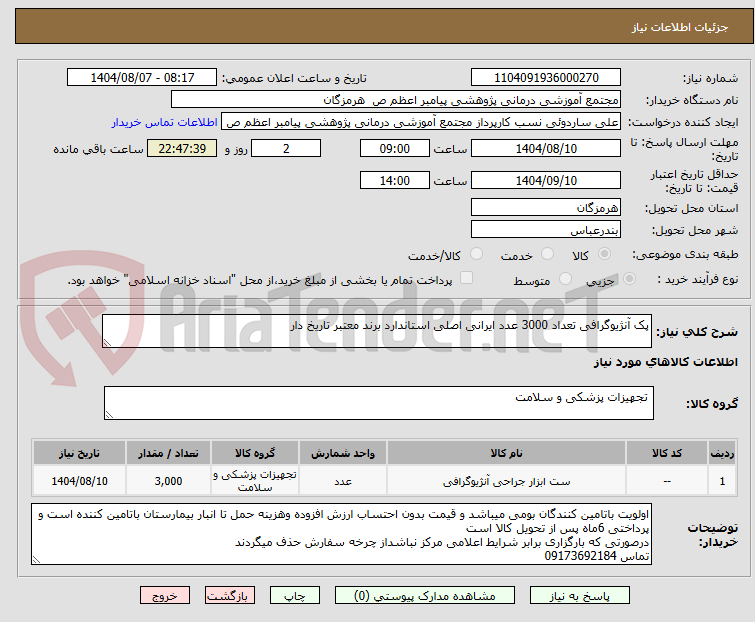755x622 pixels.
Task: Click the row number 1 cell
Action: tap(722, 481)
